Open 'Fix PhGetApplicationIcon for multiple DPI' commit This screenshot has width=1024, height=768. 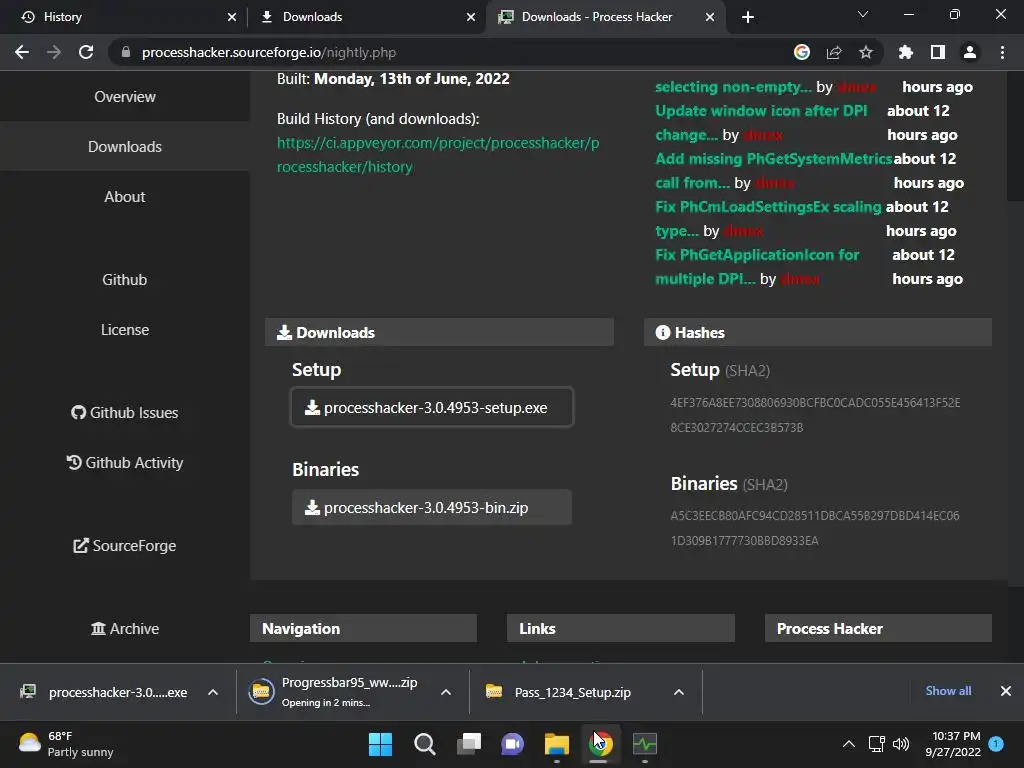pos(757,266)
